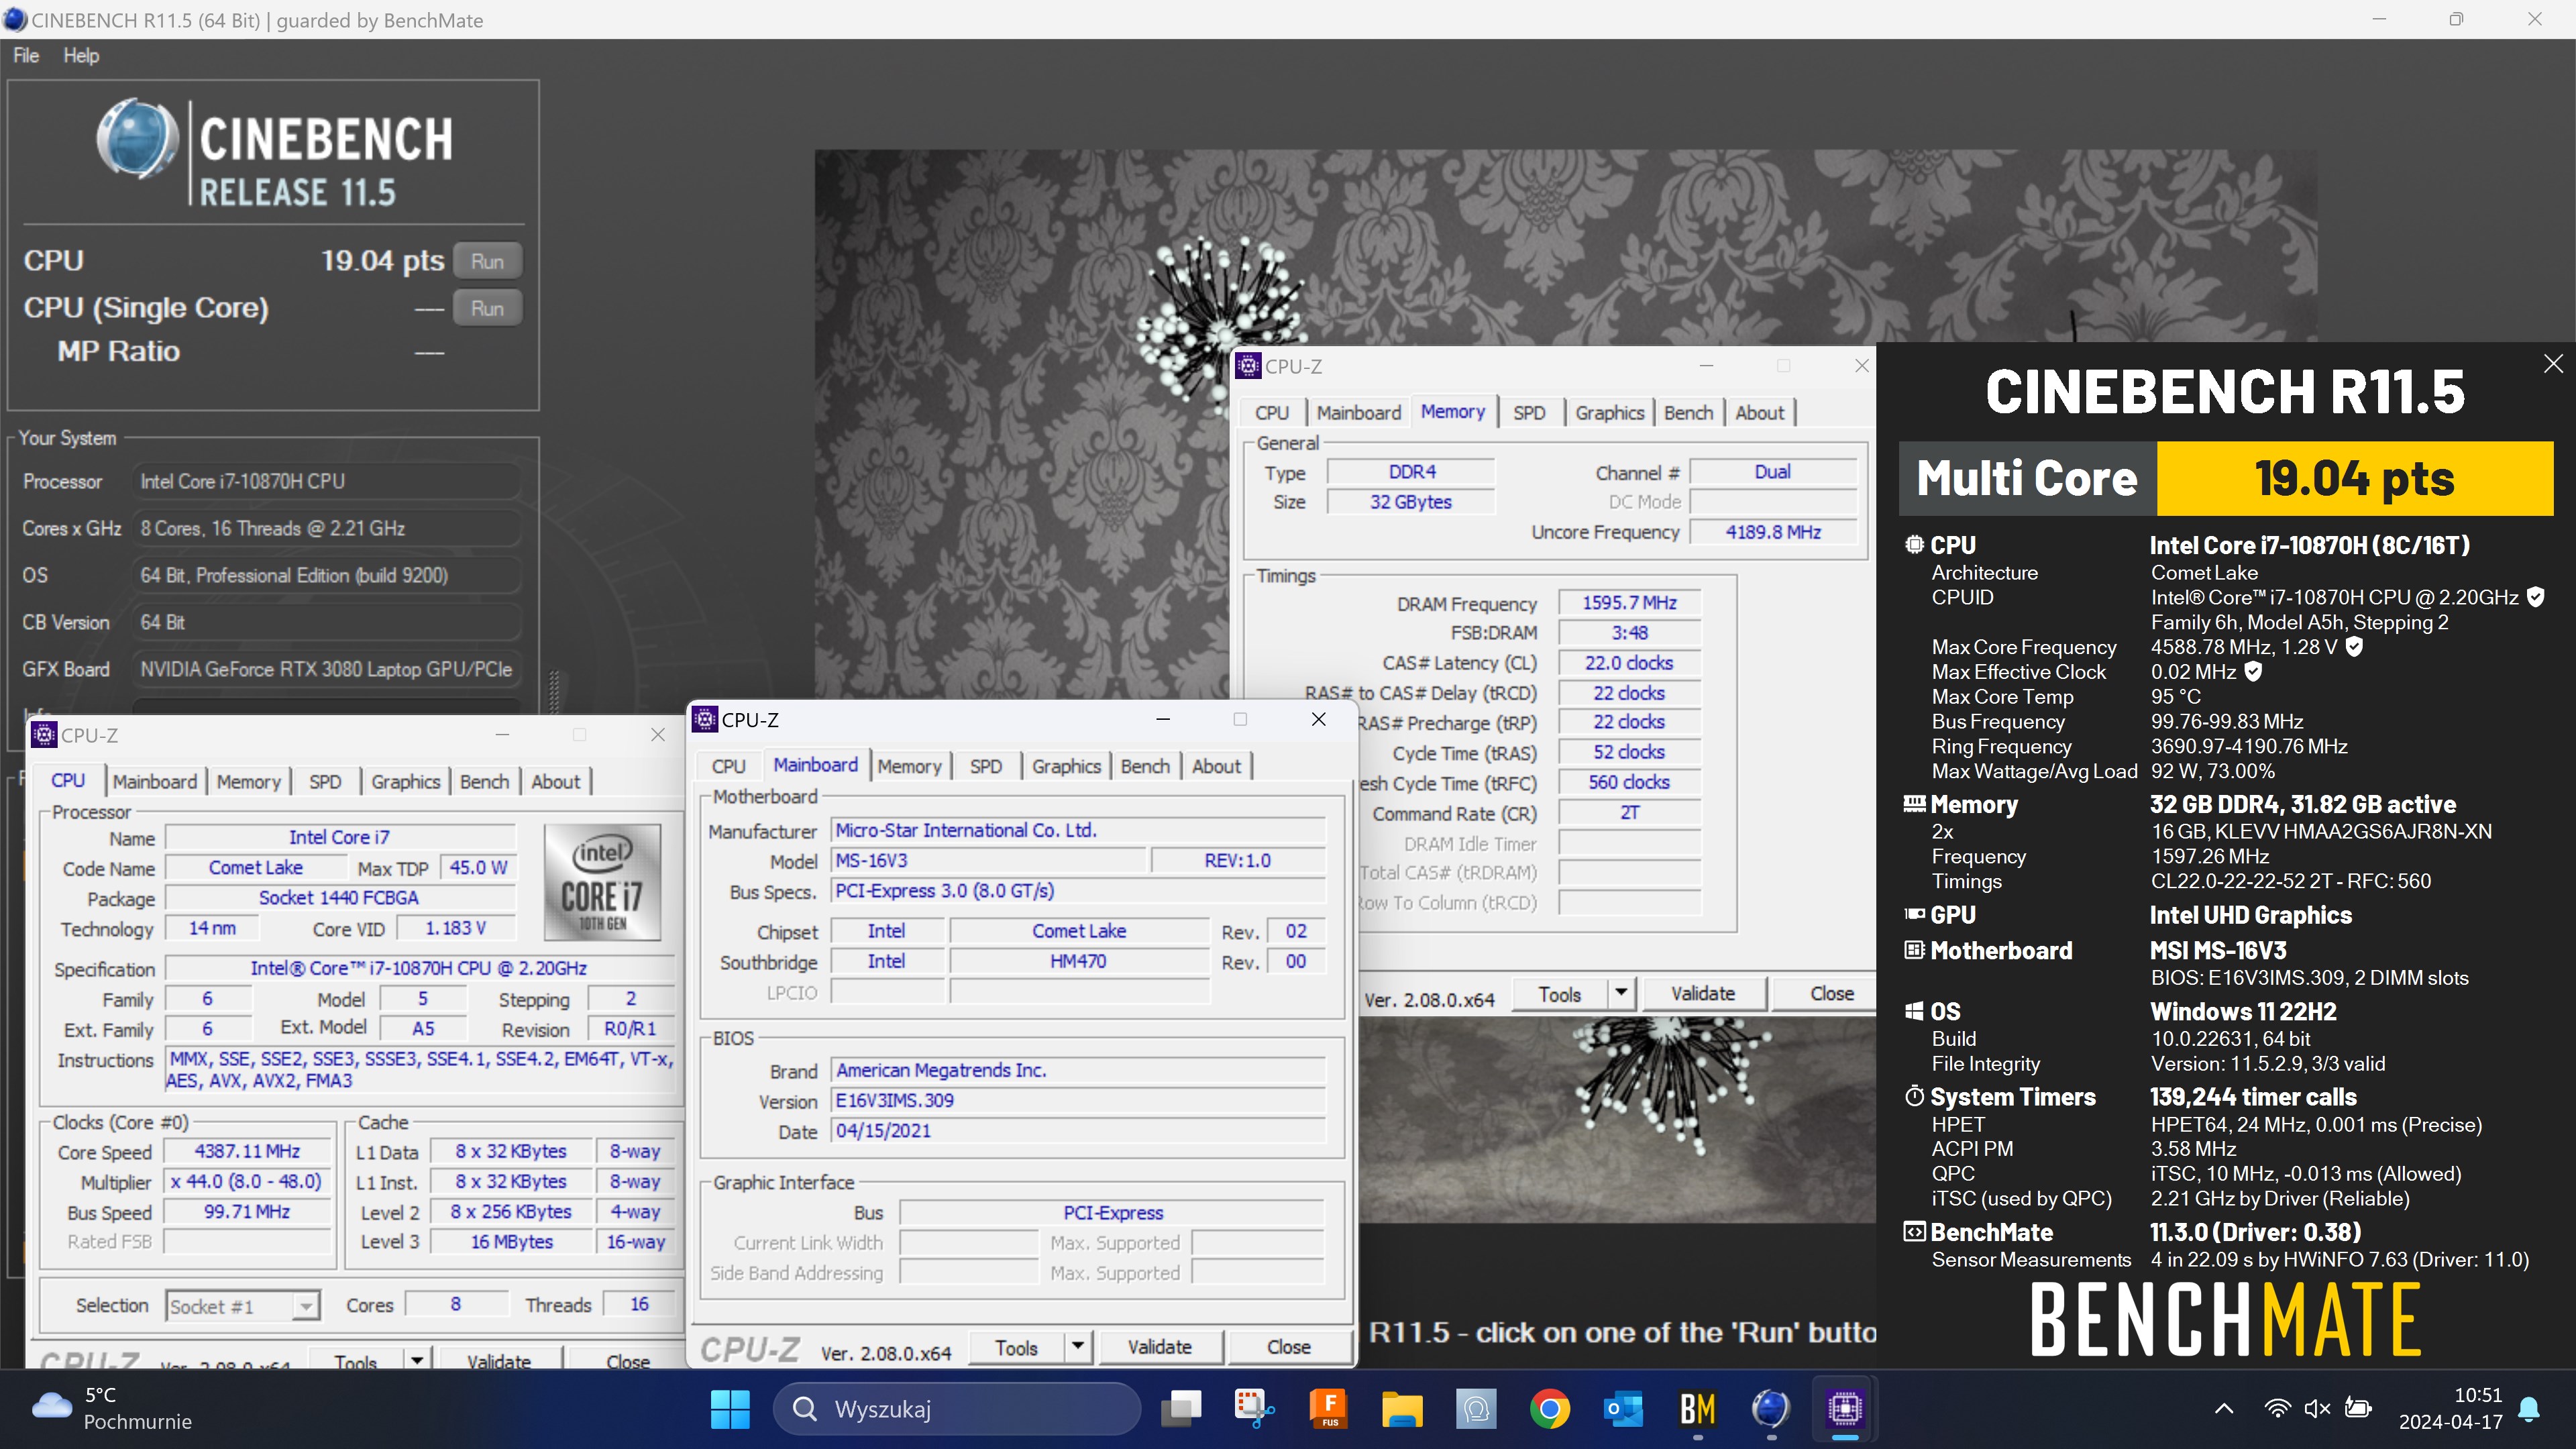Open BenchMate (BM) taskbar icon
Image resolution: width=2576 pixels, height=1449 pixels.
pyautogui.click(x=1697, y=1409)
